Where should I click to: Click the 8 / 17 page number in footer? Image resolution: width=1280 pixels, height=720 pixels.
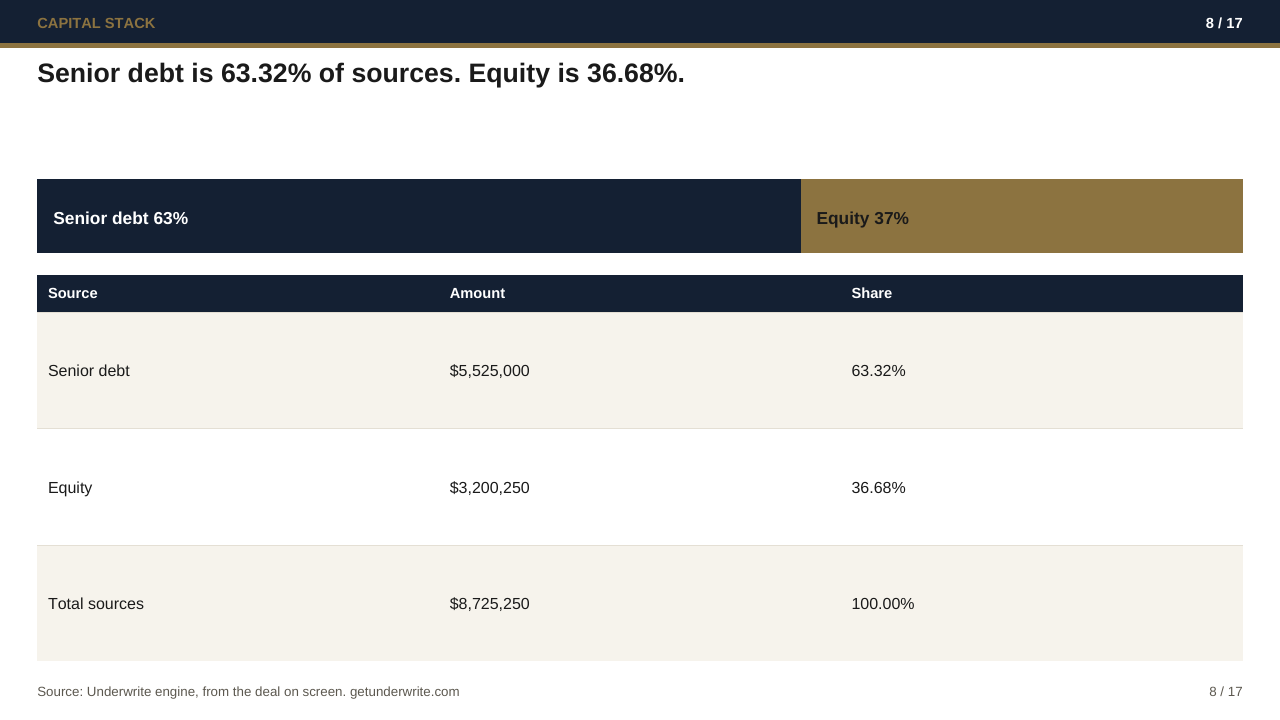[x=1225, y=691]
